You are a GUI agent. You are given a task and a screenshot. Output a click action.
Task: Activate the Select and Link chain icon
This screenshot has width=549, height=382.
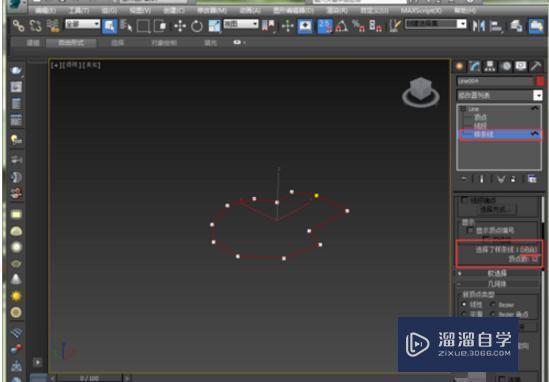coord(18,26)
